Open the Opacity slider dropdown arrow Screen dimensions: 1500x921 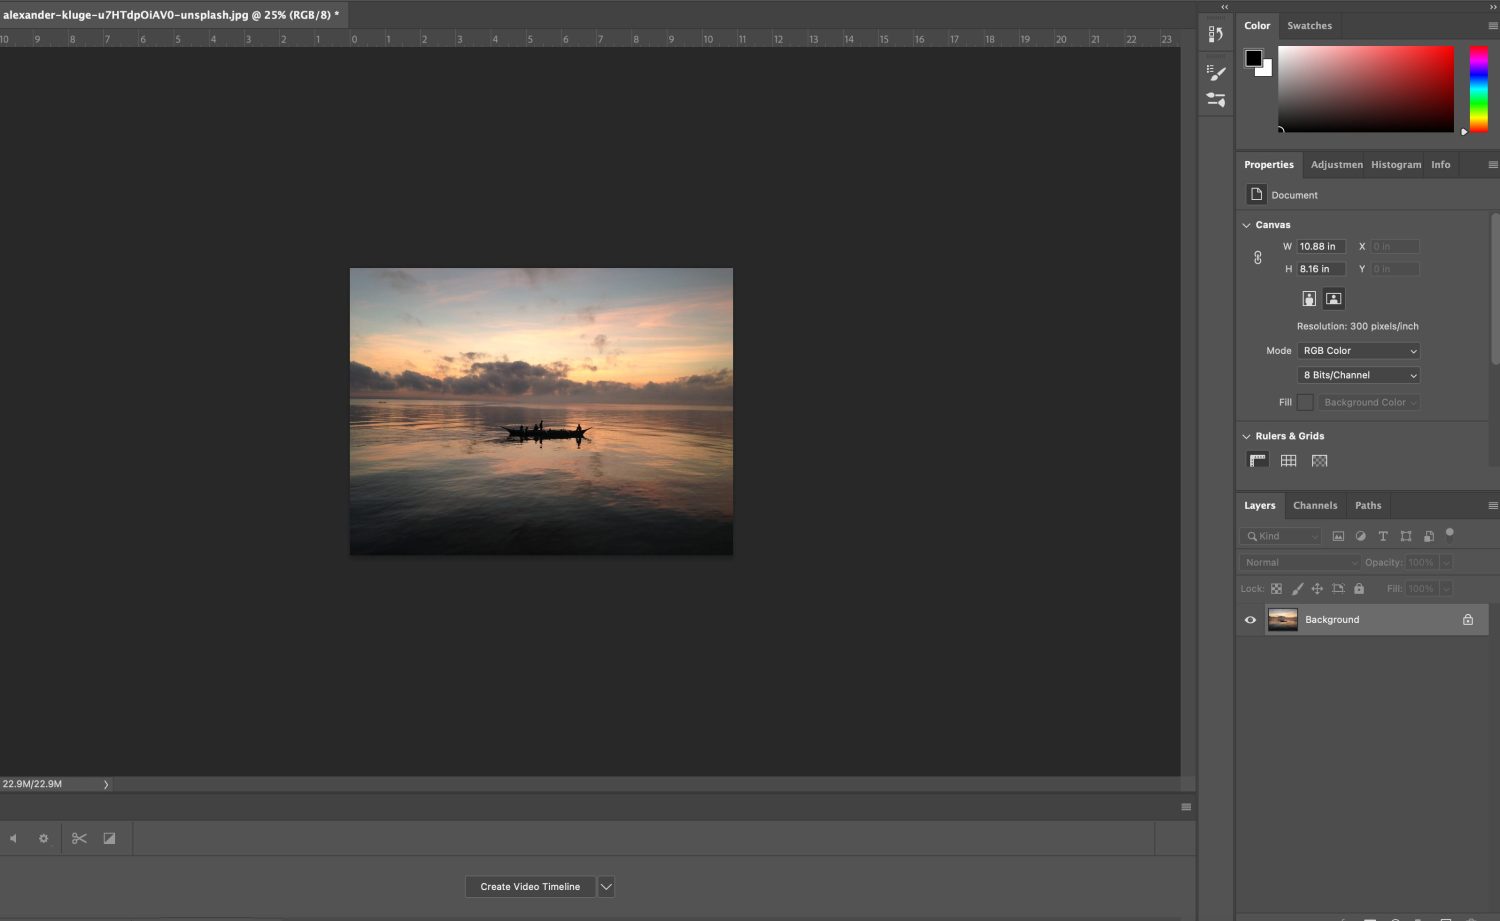click(x=1446, y=562)
